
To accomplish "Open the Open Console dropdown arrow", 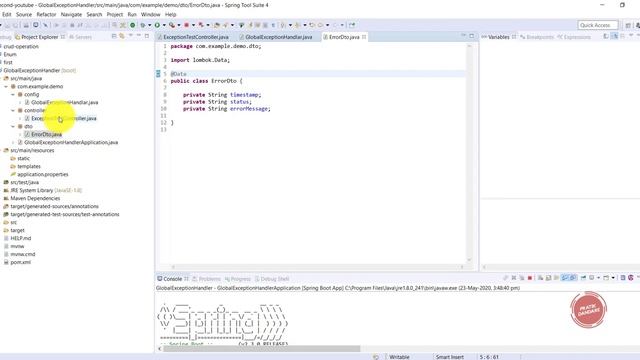I will coord(613,278).
